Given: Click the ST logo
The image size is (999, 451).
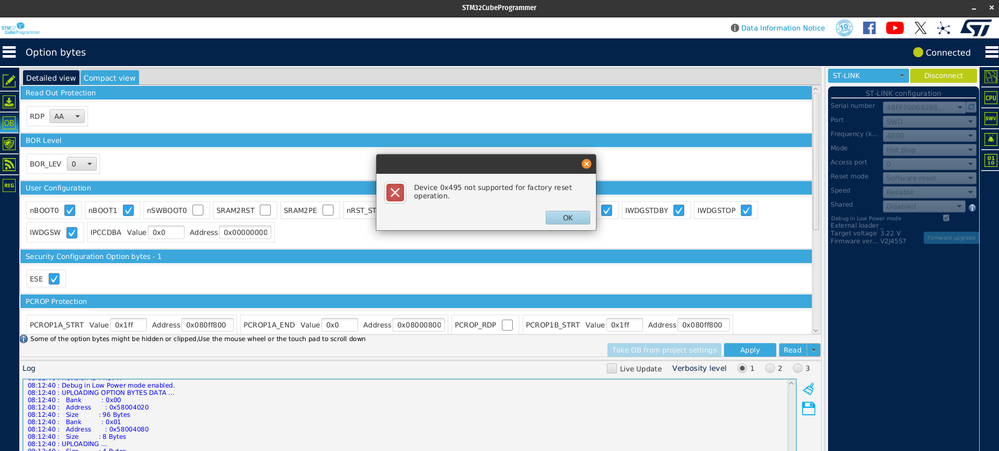Looking at the screenshot, I should 976,28.
